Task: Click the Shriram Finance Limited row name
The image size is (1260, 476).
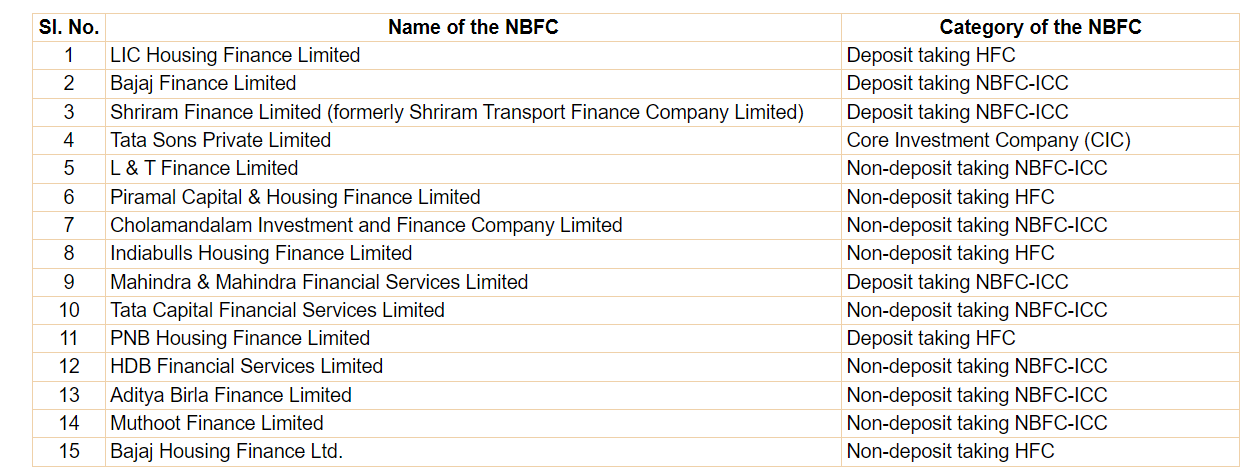Action: coord(457,112)
